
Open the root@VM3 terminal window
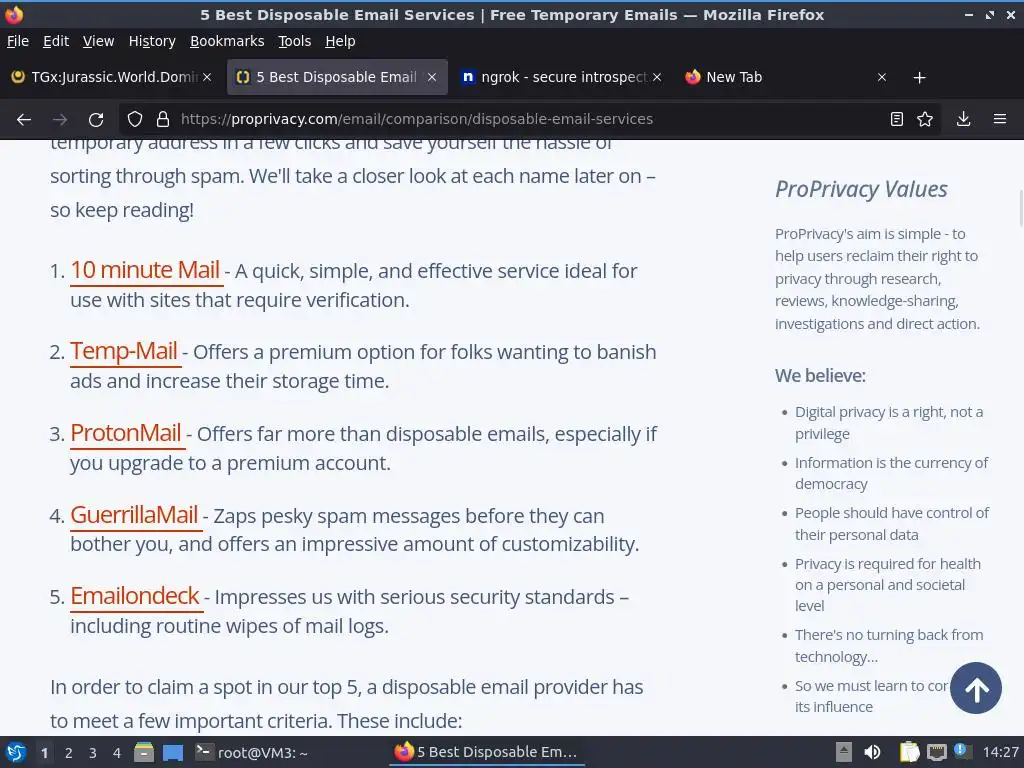tap(252, 752)
